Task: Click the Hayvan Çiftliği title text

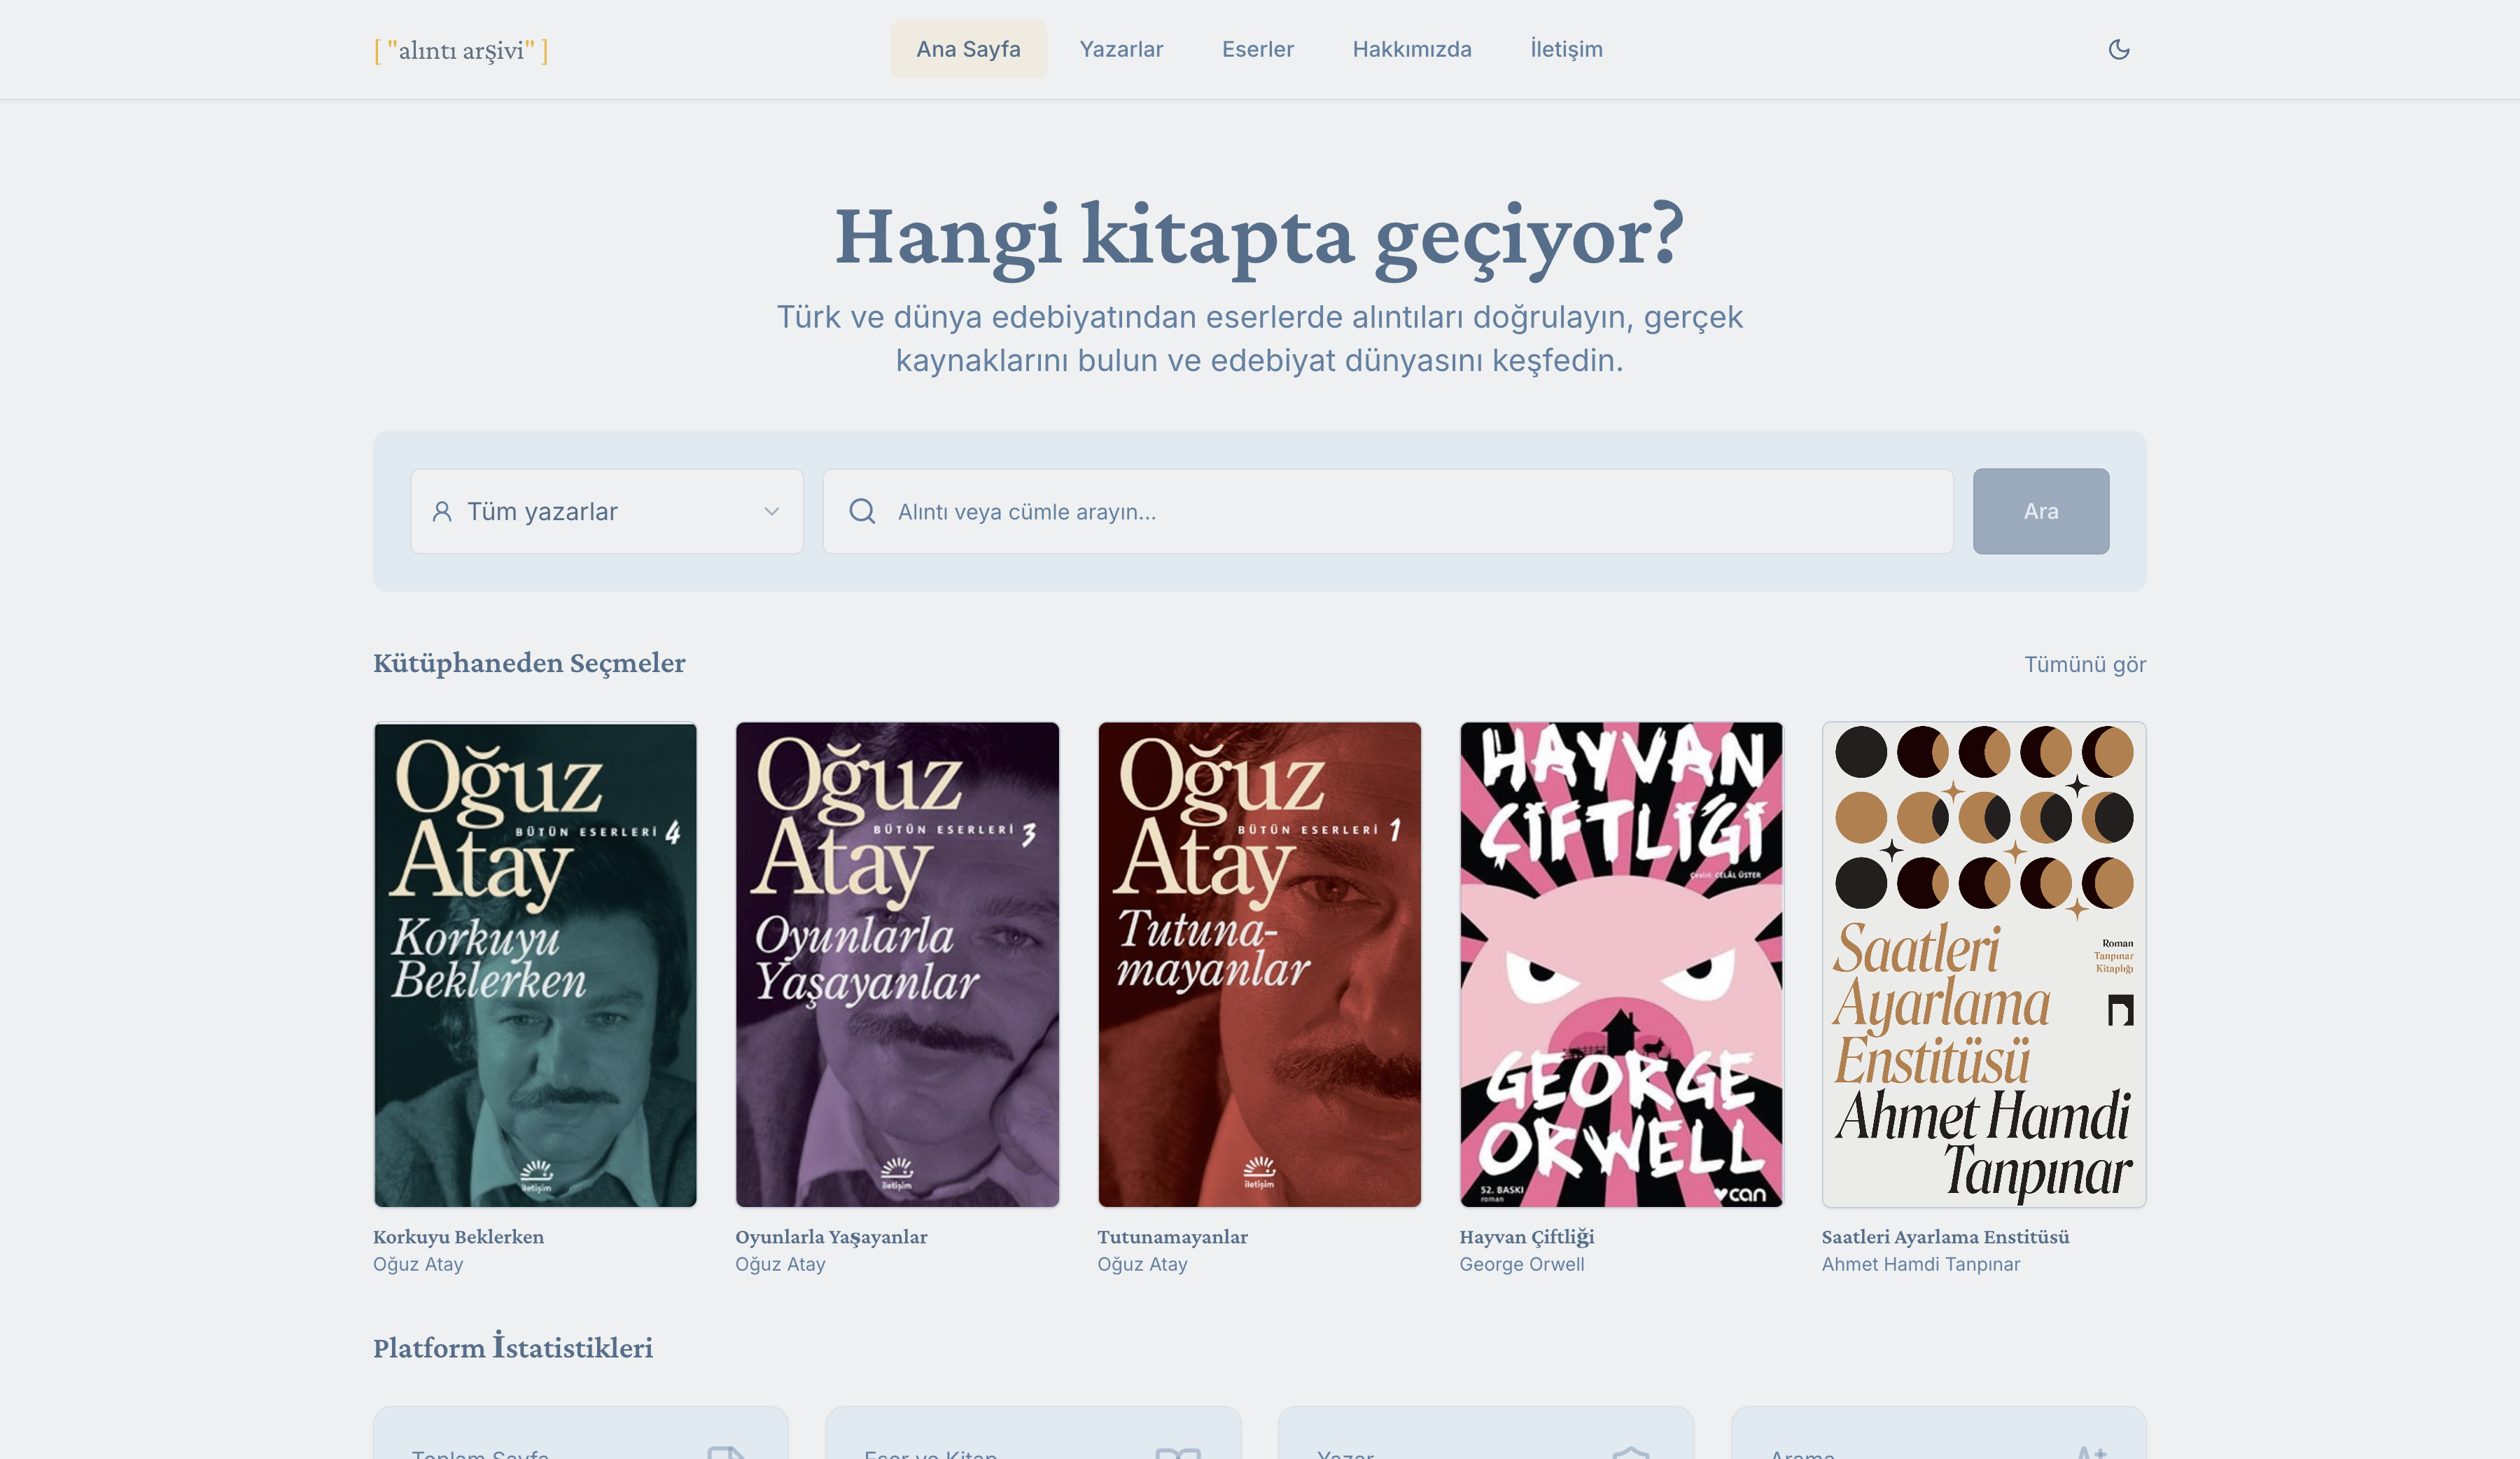Action: 1526,1236
